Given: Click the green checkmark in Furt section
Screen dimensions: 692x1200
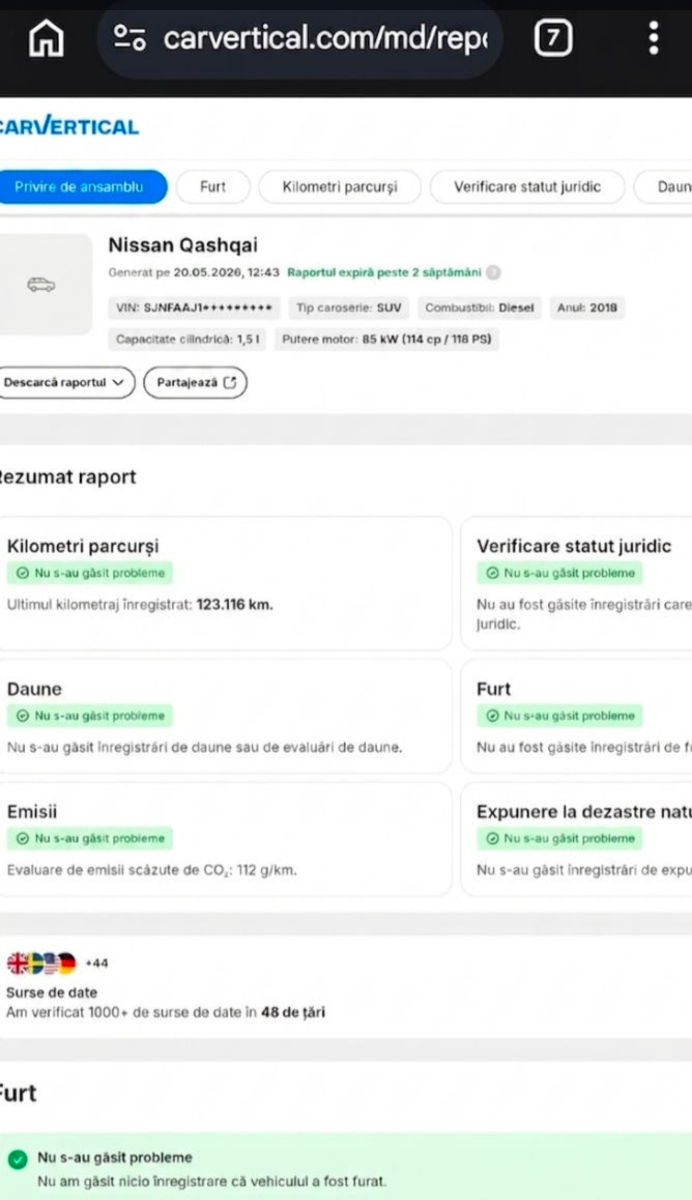Looking at the screenshot, I should 17,1160.
